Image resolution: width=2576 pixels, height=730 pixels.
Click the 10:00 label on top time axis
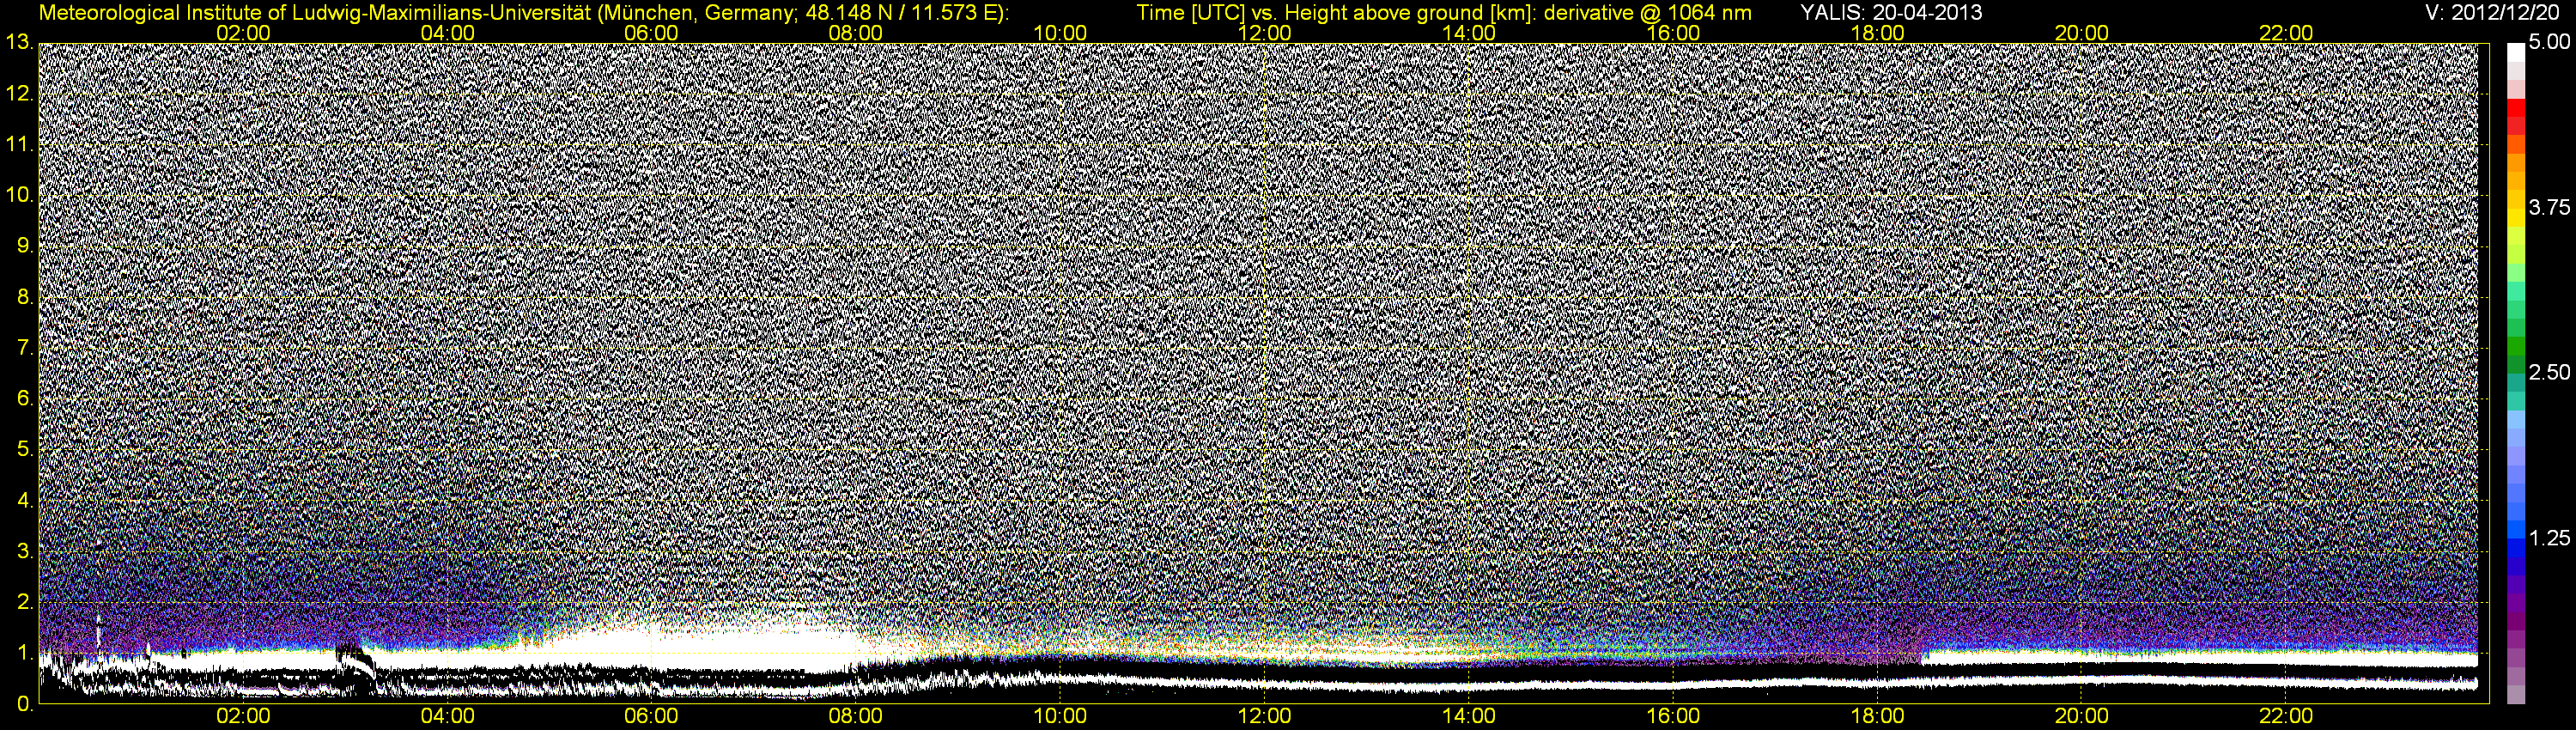1060,33
